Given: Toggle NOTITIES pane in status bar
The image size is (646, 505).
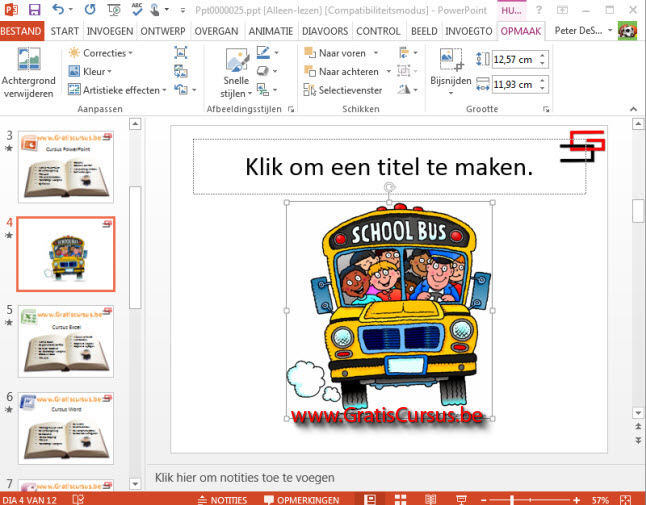Looking at the screenshot, I should (x=222, y=500).
